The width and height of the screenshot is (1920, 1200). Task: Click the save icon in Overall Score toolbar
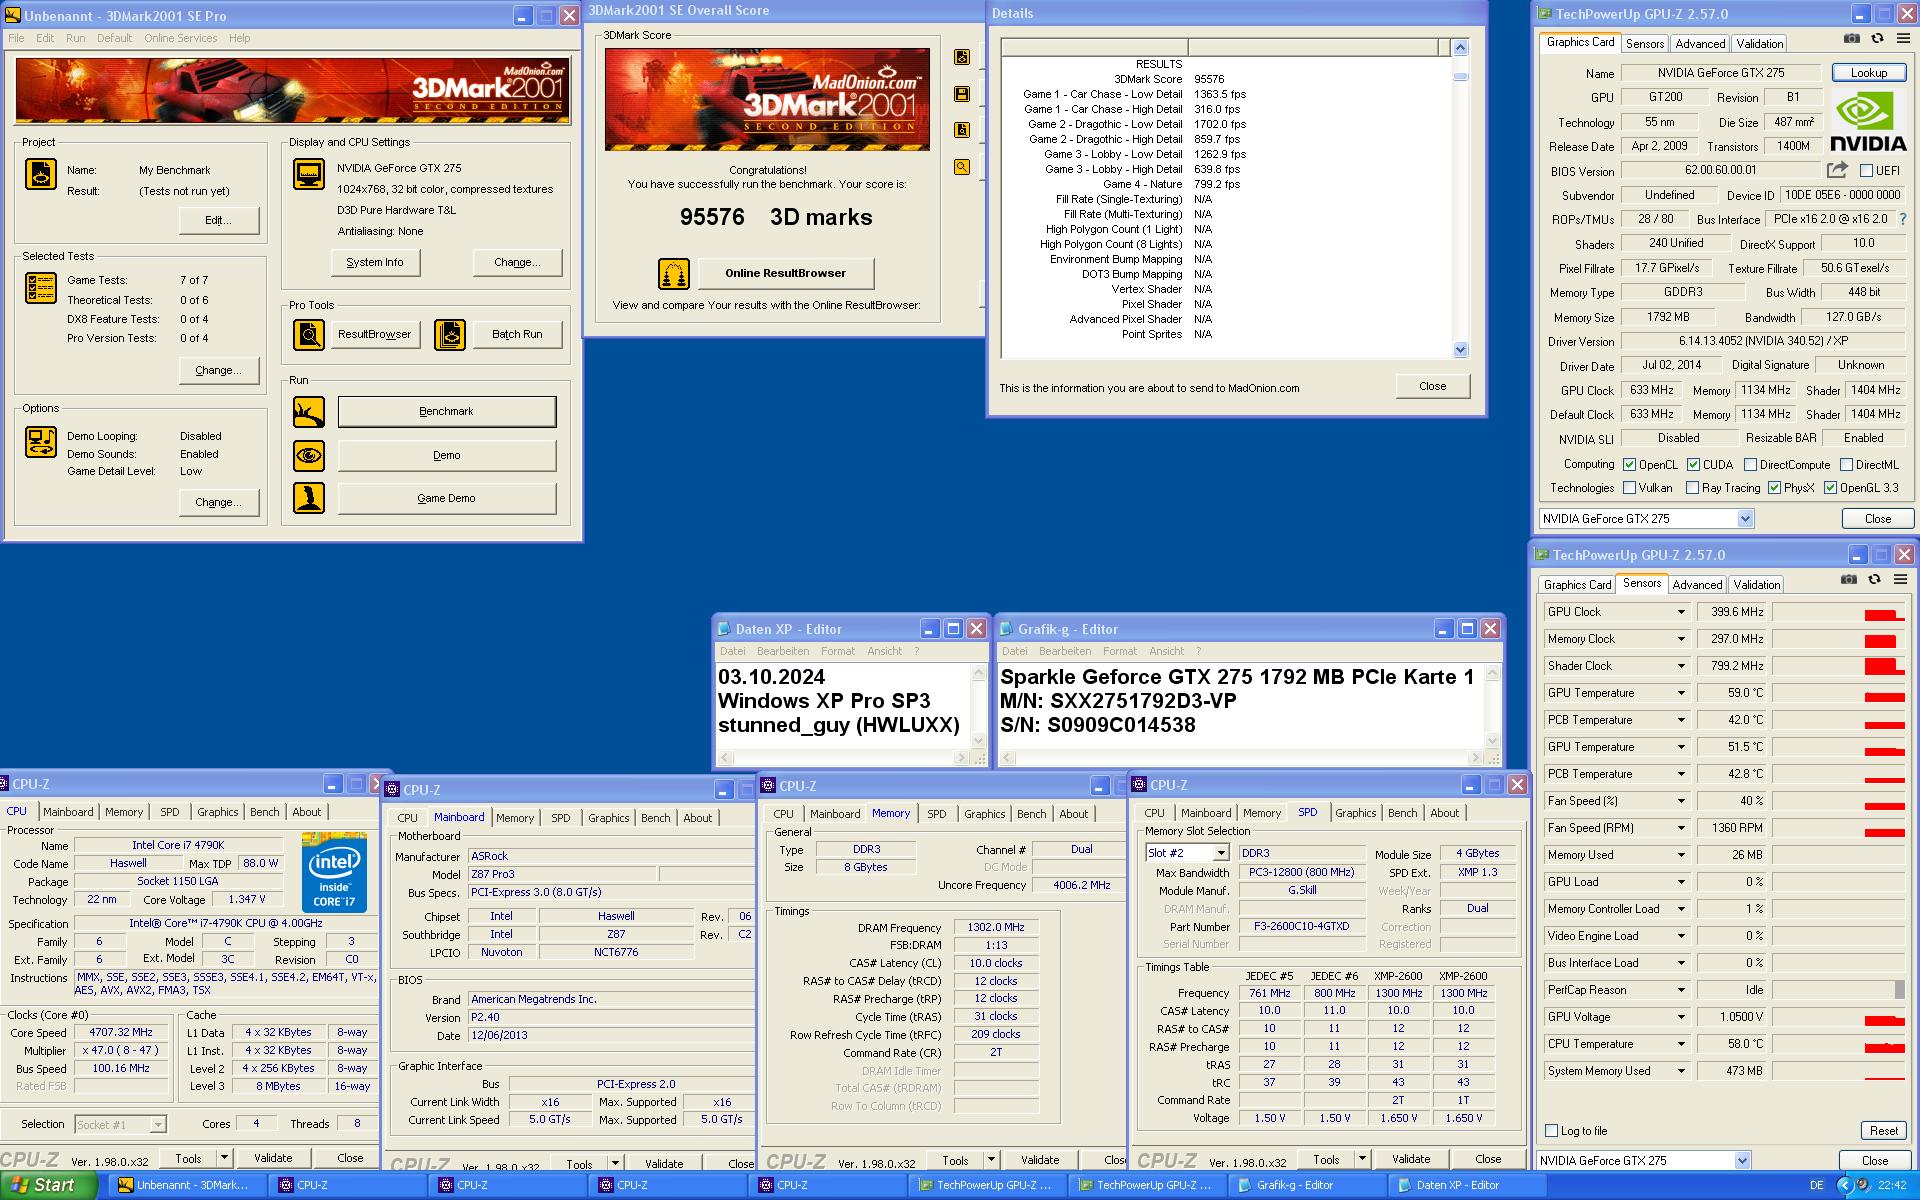[x=962, y=94]
